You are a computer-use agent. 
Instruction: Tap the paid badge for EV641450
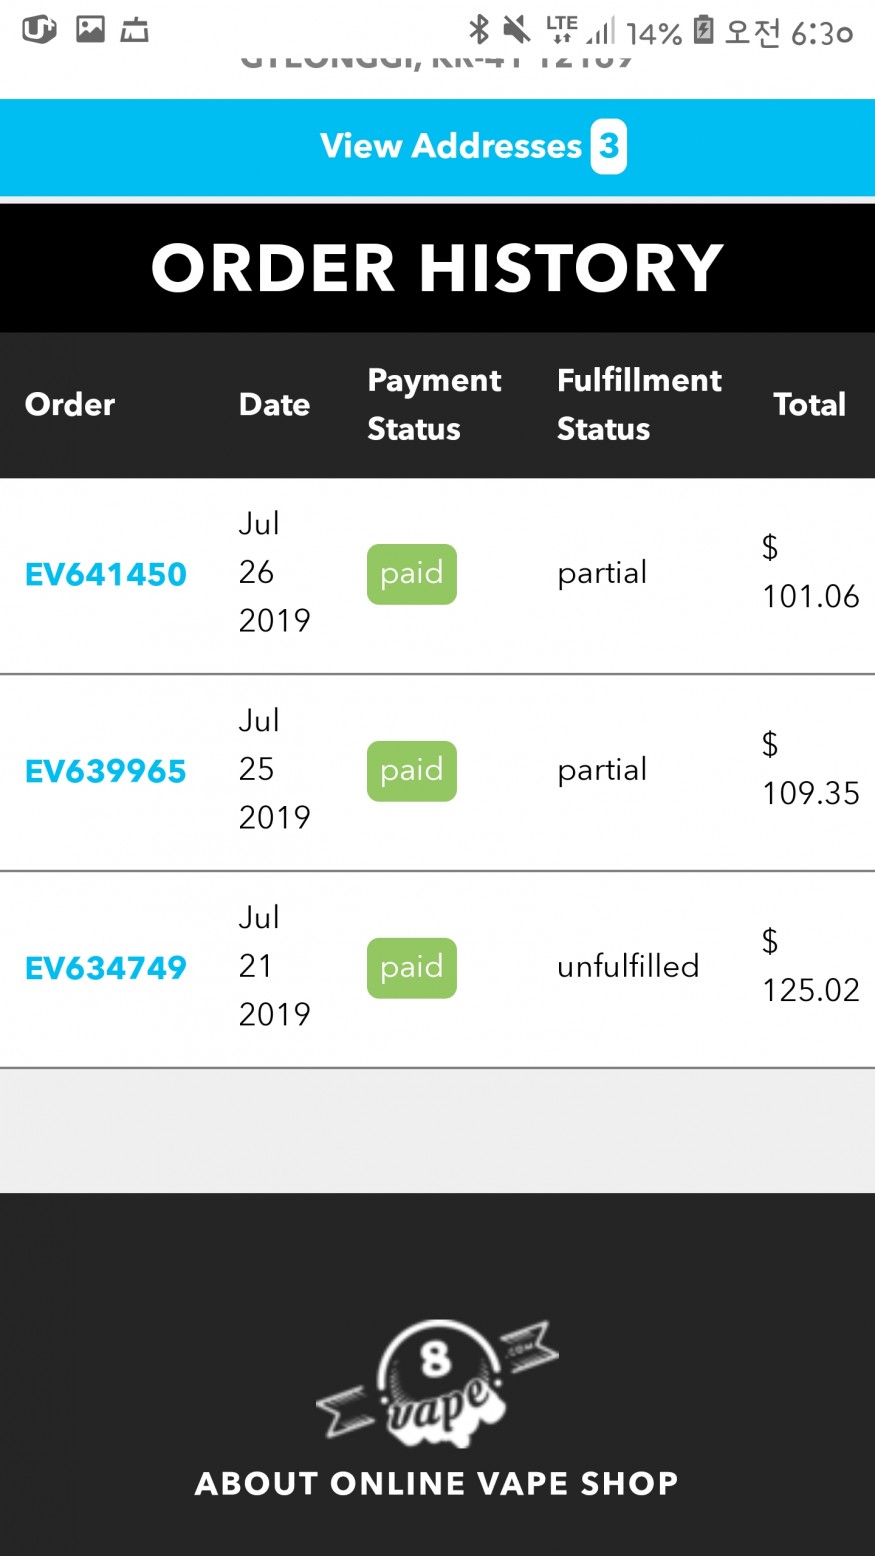click(x=412, y=574)
